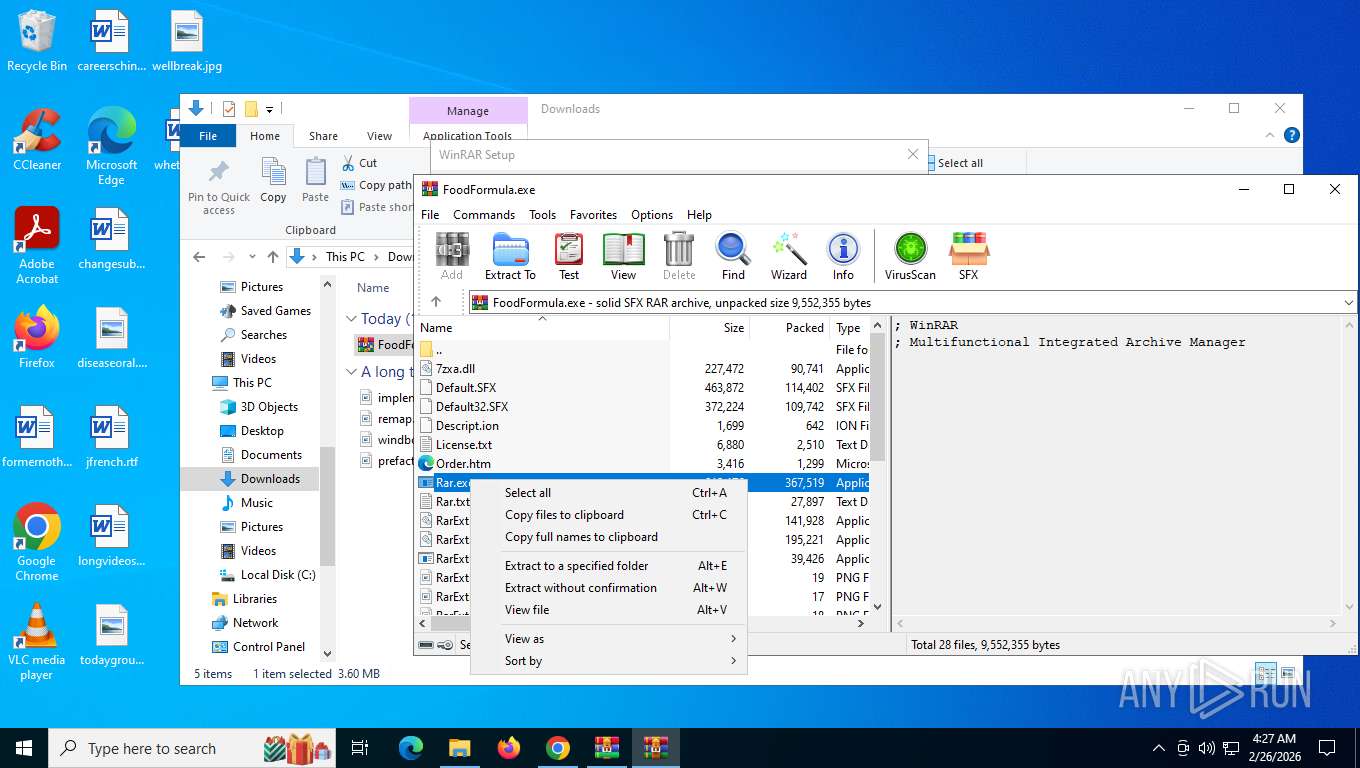Image resolution: width=1360 pixels, height=768 pixels.
Task: Go up one level using arrow button
Action: click(436, 302)
